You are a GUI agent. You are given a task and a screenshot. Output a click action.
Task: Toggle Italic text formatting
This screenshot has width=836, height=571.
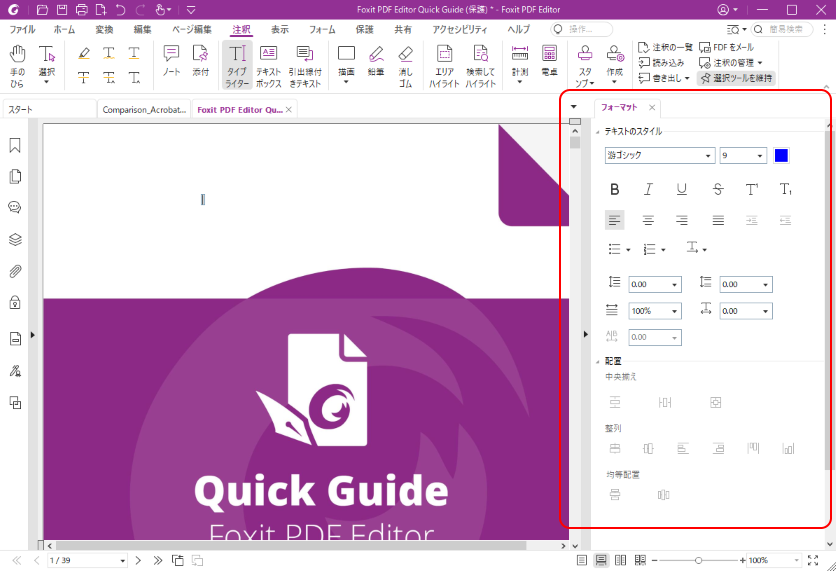pyautogui.click(x=648, y=189)
